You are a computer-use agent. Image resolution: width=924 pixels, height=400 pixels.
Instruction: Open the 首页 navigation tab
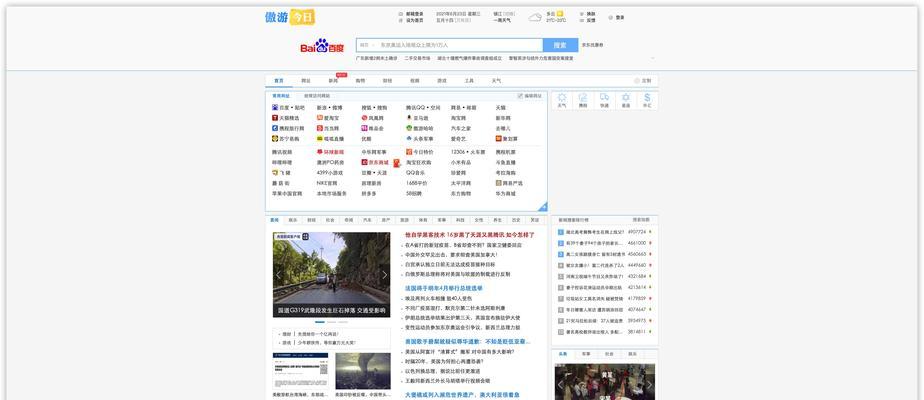pos(278,81)
